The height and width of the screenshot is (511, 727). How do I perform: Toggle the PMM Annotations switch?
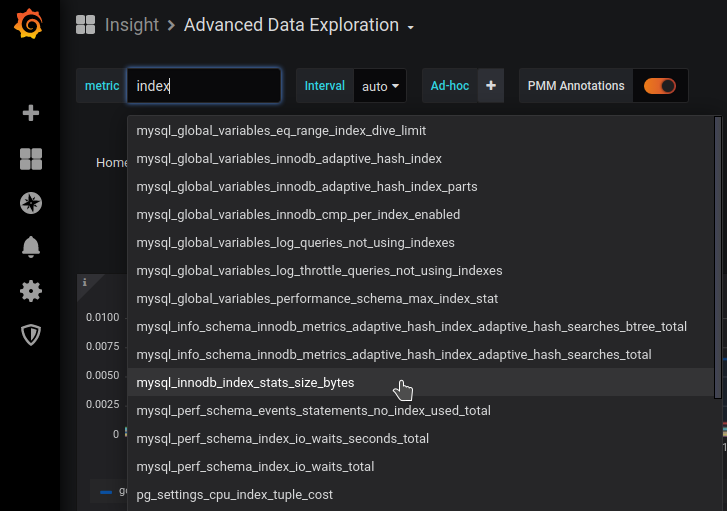click(x=660, y=86)
